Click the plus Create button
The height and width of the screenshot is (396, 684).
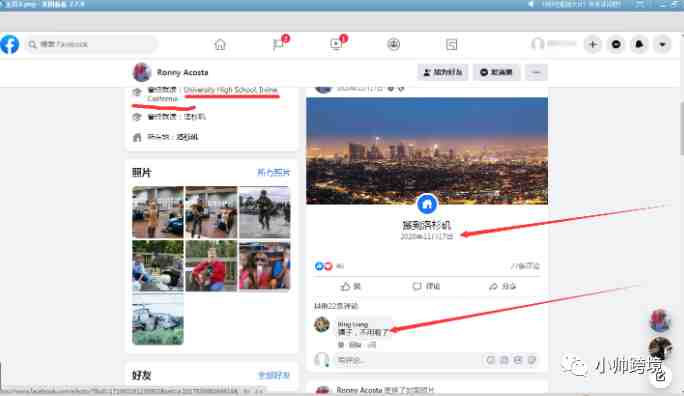(x=593, y=44)
